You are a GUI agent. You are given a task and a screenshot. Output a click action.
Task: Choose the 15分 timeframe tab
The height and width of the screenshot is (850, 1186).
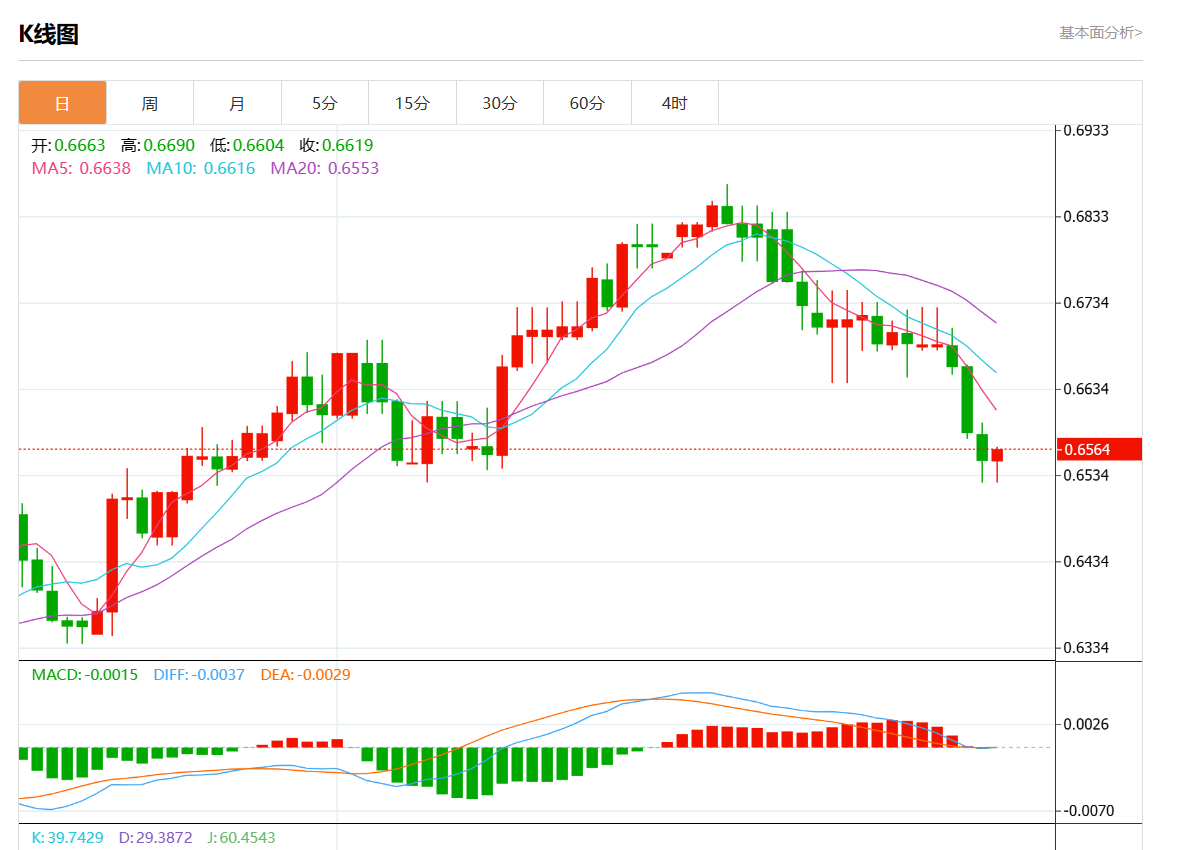pos(412,103)
